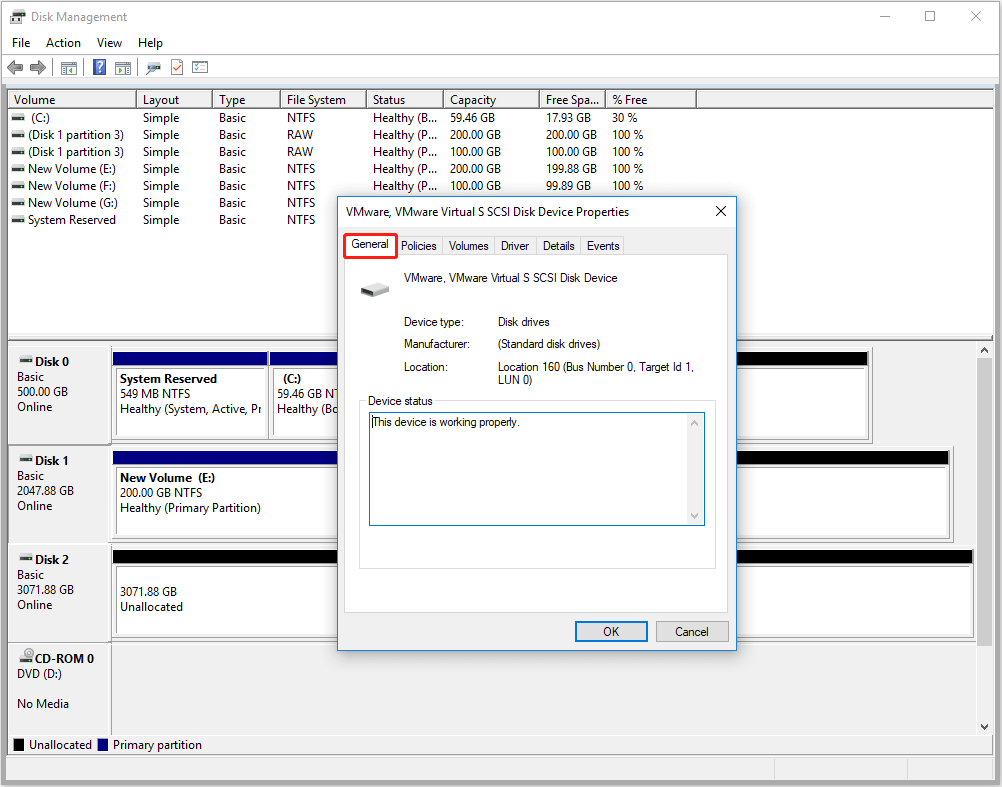Click the 17.93 GB free space cell

568,118
